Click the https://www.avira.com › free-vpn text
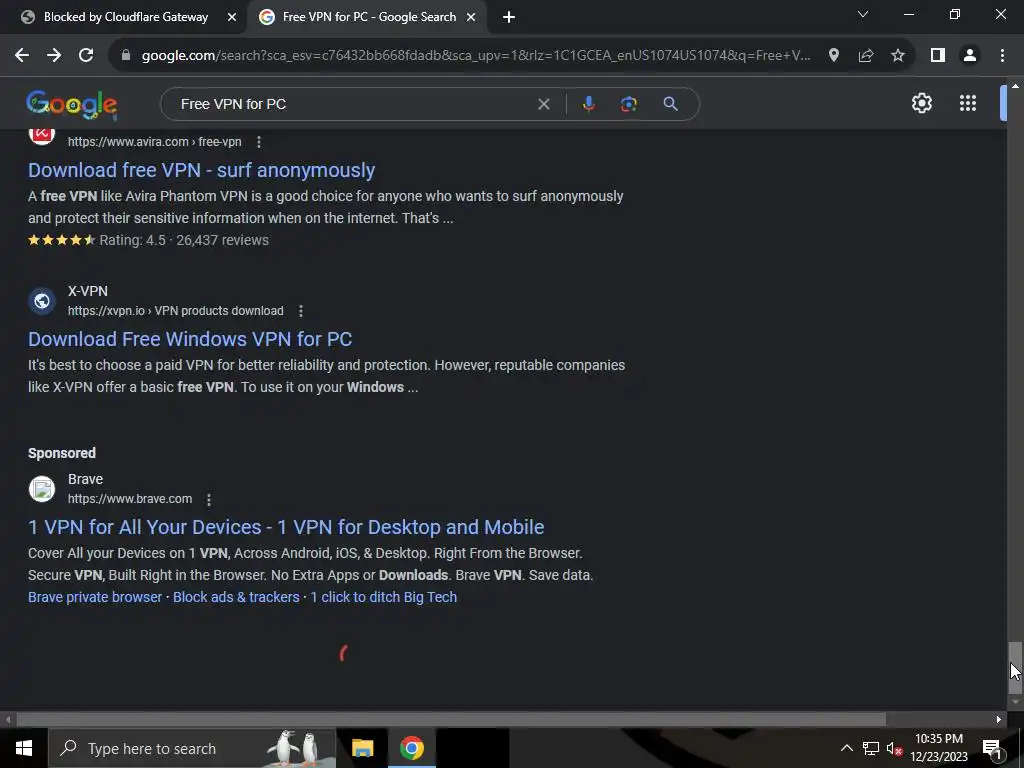Screen dimensions: 1024x768 [x=155, y=142]
